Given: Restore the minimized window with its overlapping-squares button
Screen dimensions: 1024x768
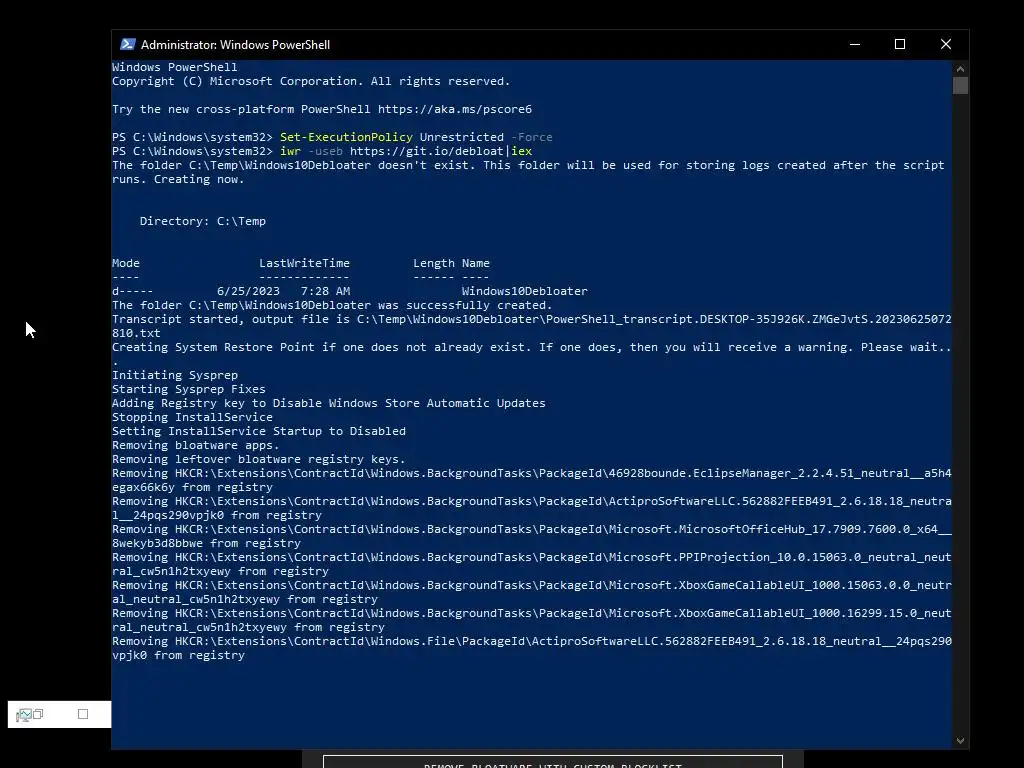Looking at the screenshot, I should pos(38,714).
